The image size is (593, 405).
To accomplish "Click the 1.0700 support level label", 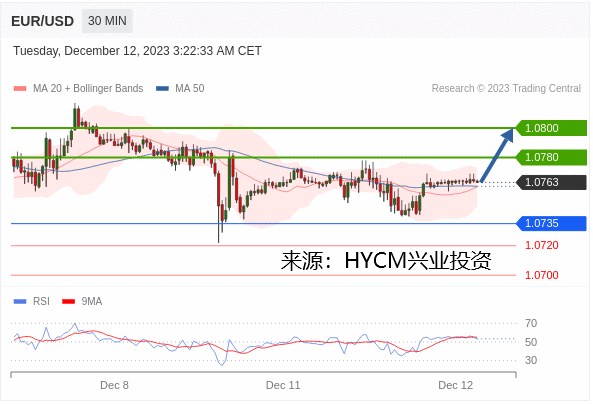I will [x=542, y=275].
